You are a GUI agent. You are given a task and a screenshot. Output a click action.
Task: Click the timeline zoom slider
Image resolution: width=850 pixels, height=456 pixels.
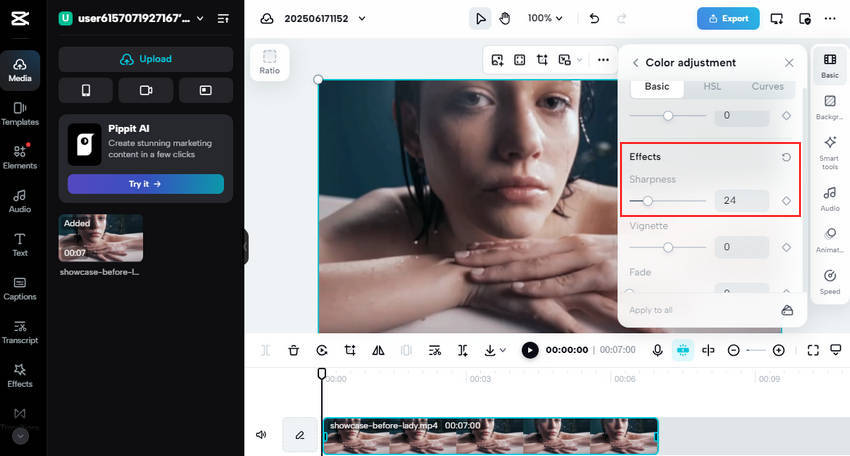[756, 350]
